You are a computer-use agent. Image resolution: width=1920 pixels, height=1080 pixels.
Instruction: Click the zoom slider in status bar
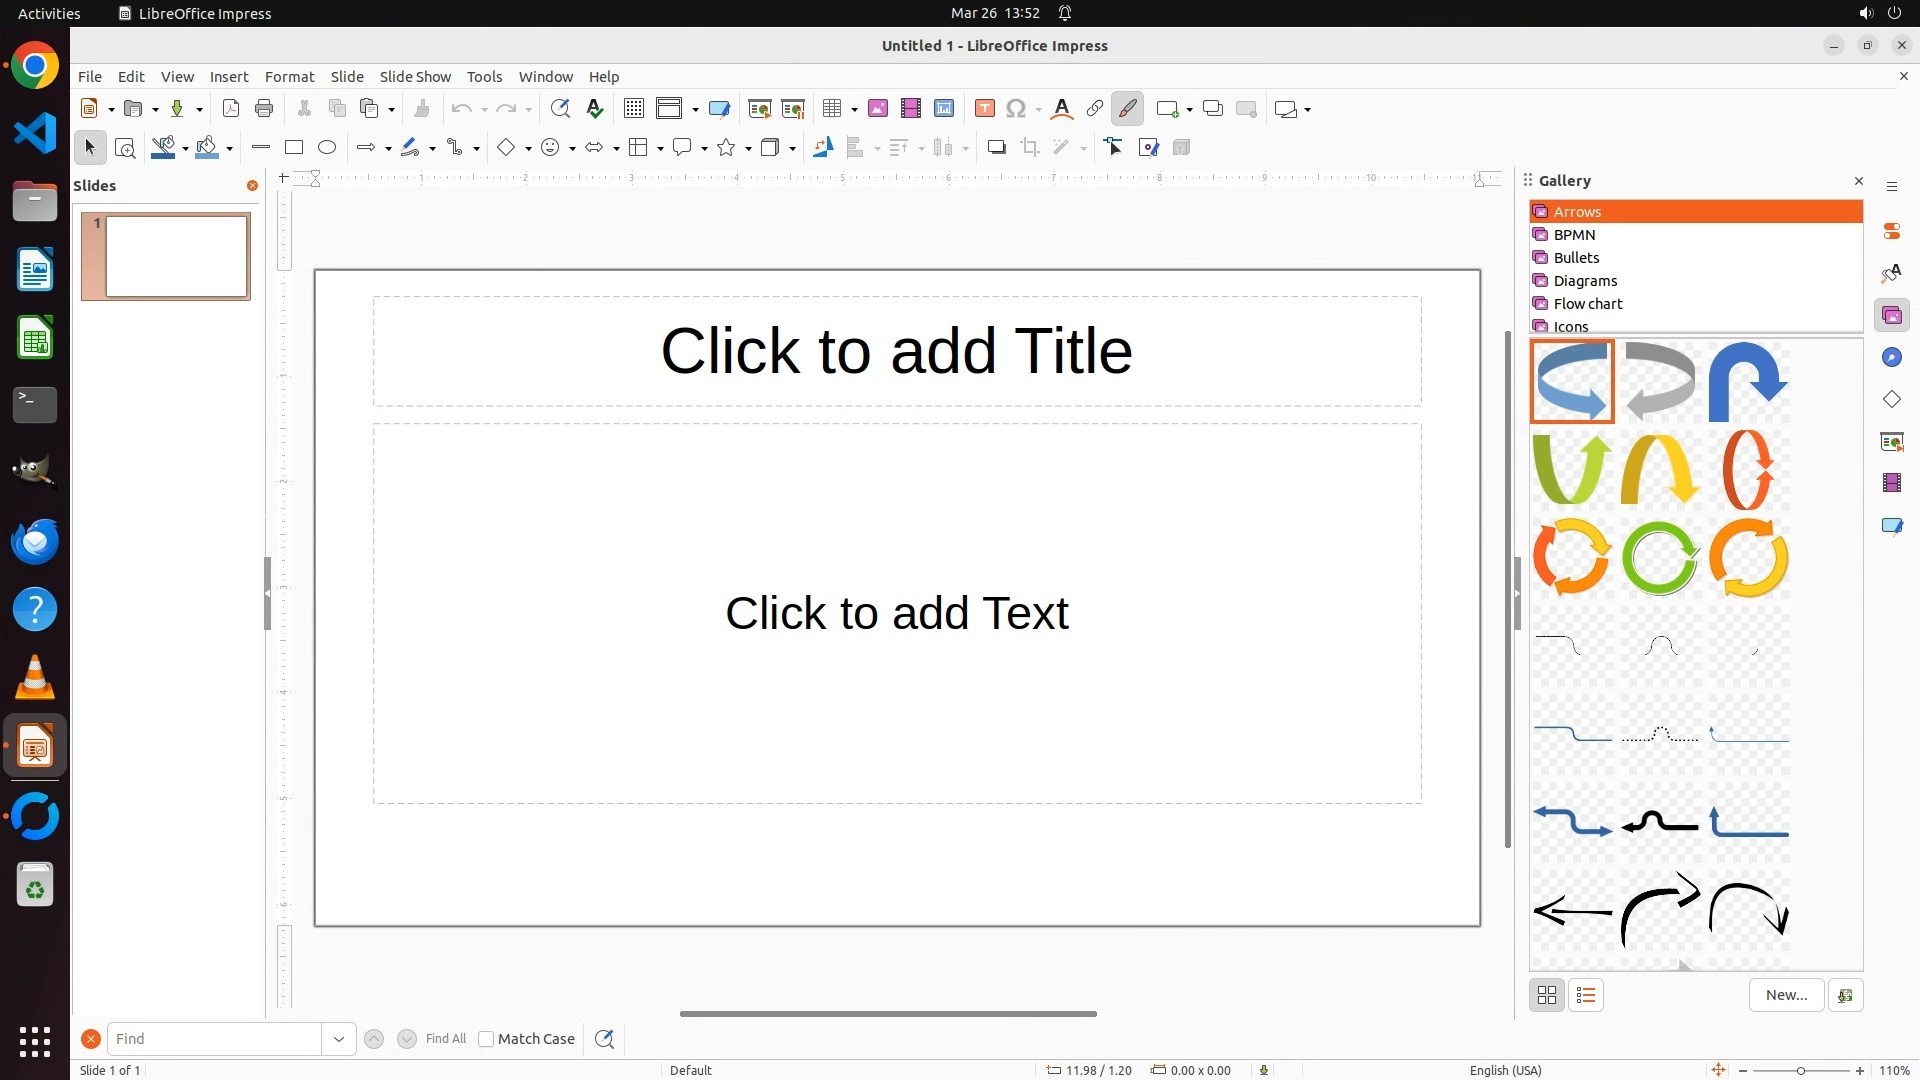[1801, 1071]
